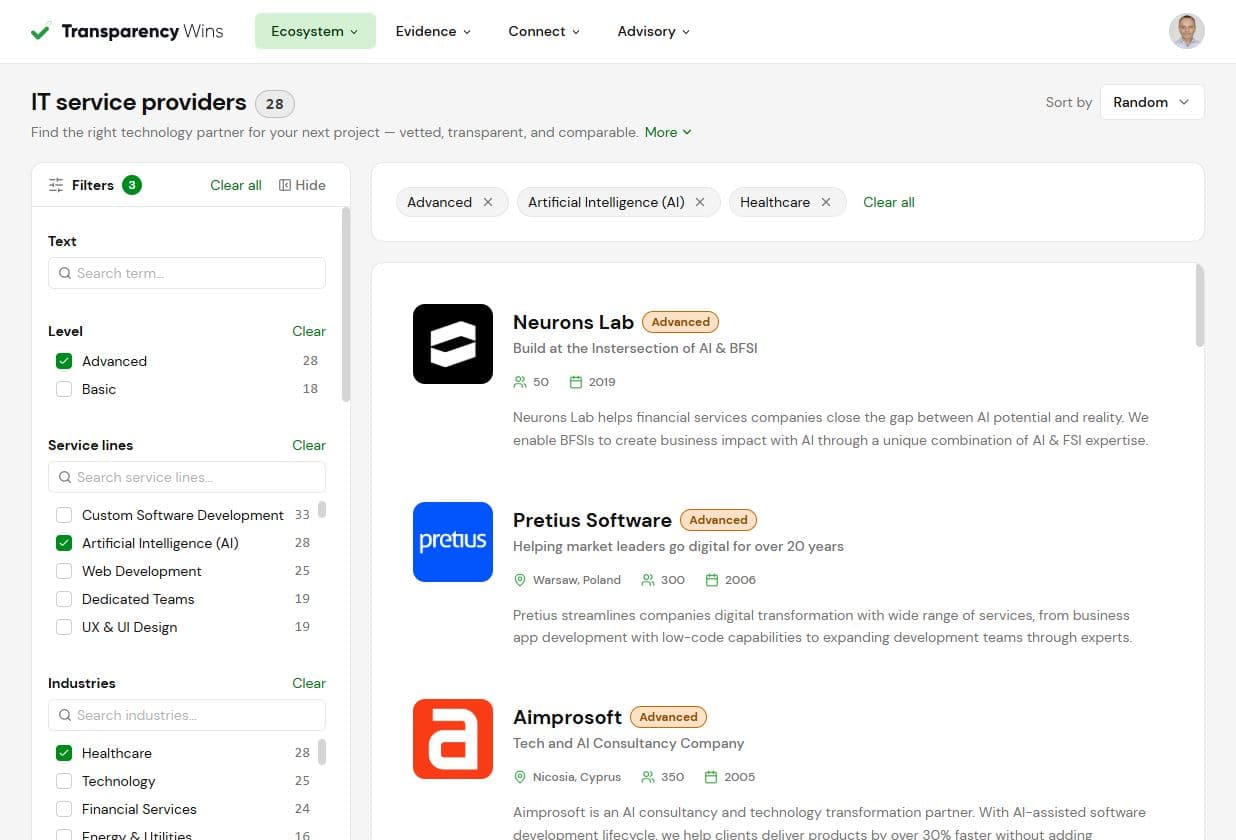
Task: Open the Transparency Wins home logo
Action: [127, 31]
